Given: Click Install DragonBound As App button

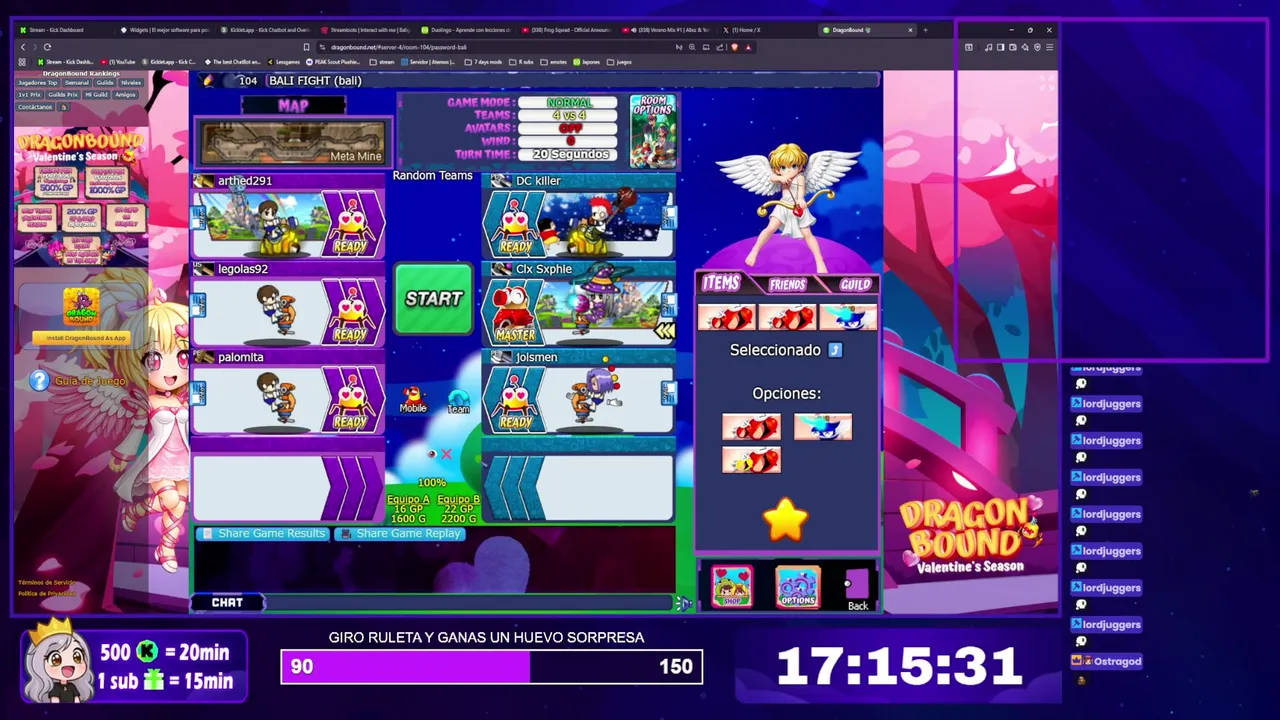Looking at the screenshot, I should click(81, 338).
